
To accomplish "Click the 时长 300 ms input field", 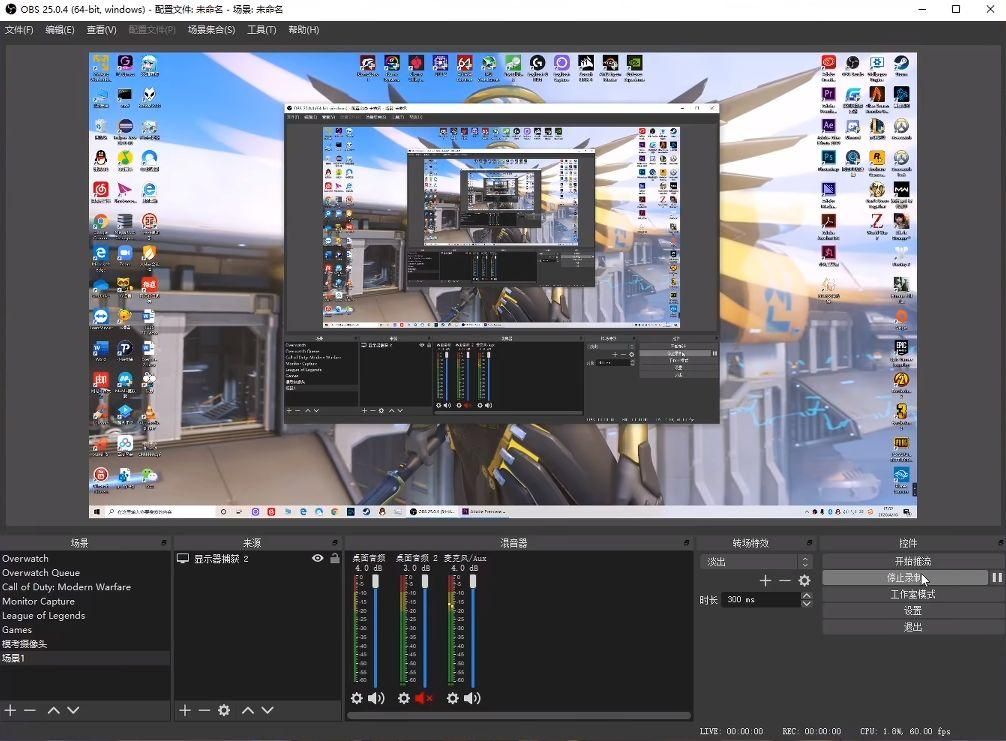I will [761, 599].
